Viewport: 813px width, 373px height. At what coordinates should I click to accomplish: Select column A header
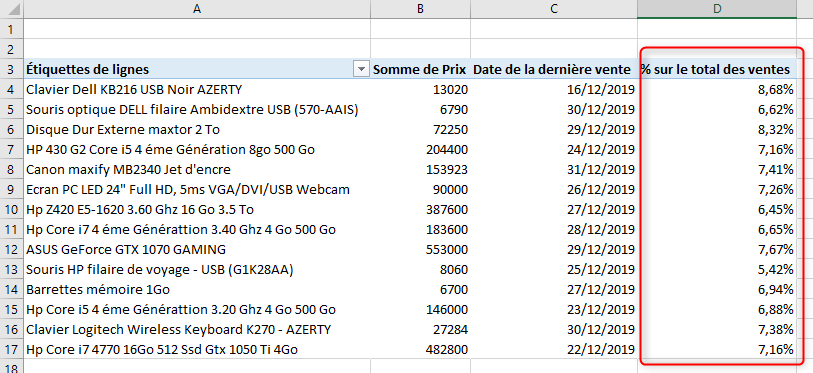(197, 9)
